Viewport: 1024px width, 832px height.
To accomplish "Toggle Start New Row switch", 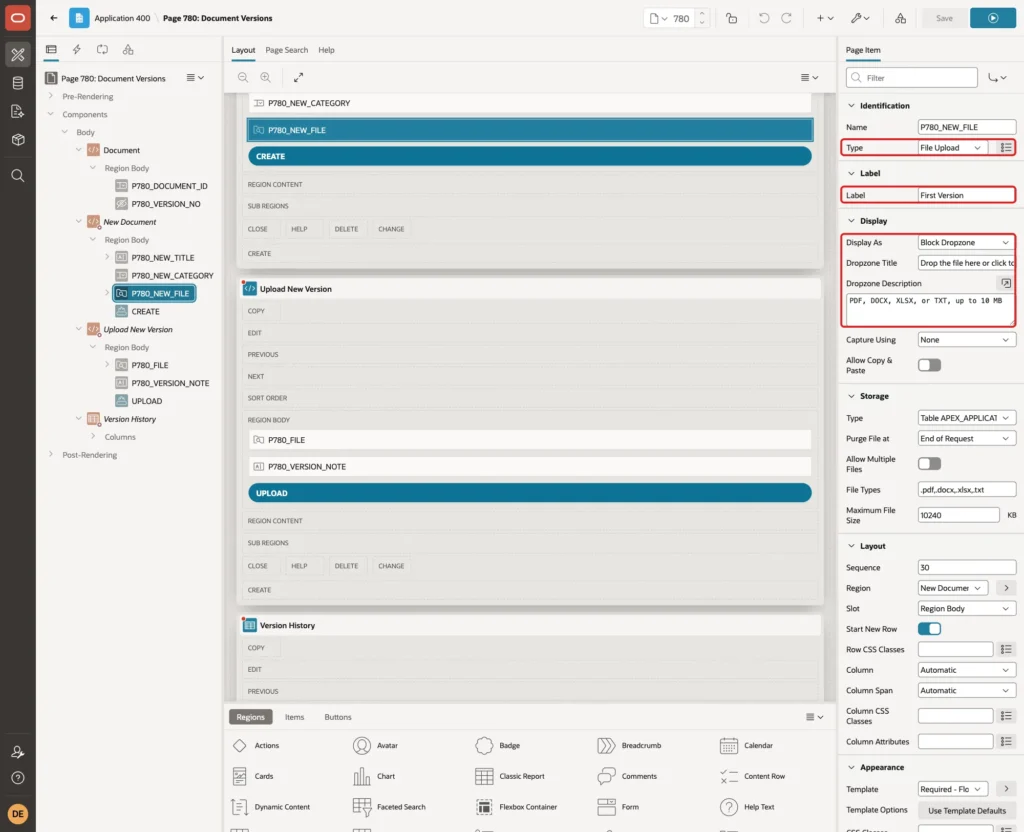I will [929, 629].
